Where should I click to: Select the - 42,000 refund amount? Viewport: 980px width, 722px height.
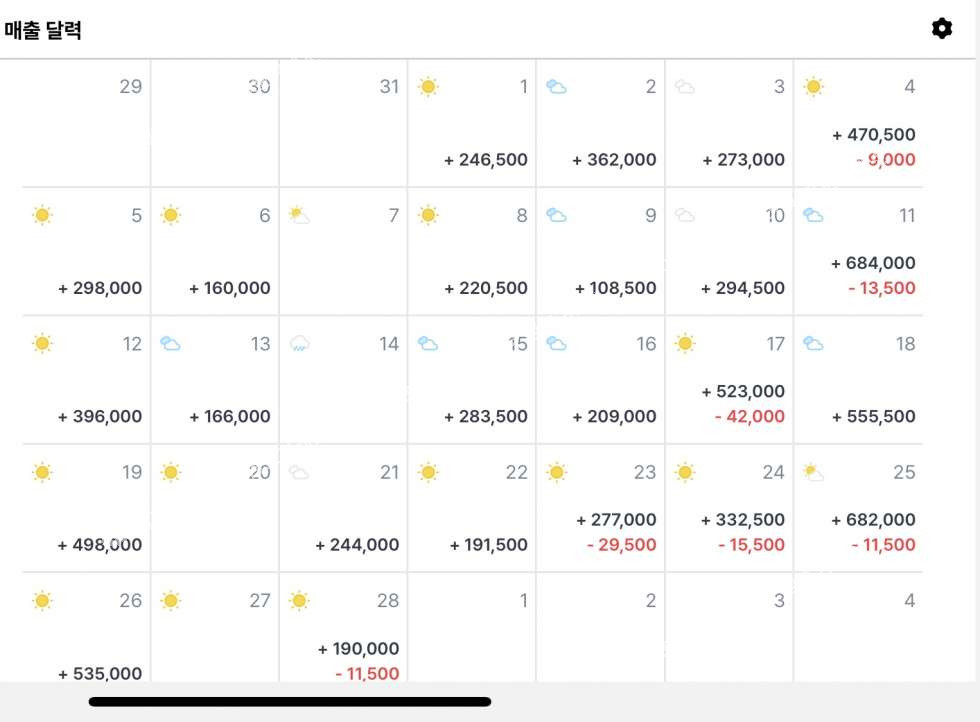pyautogui.click(x=750, y=416)
